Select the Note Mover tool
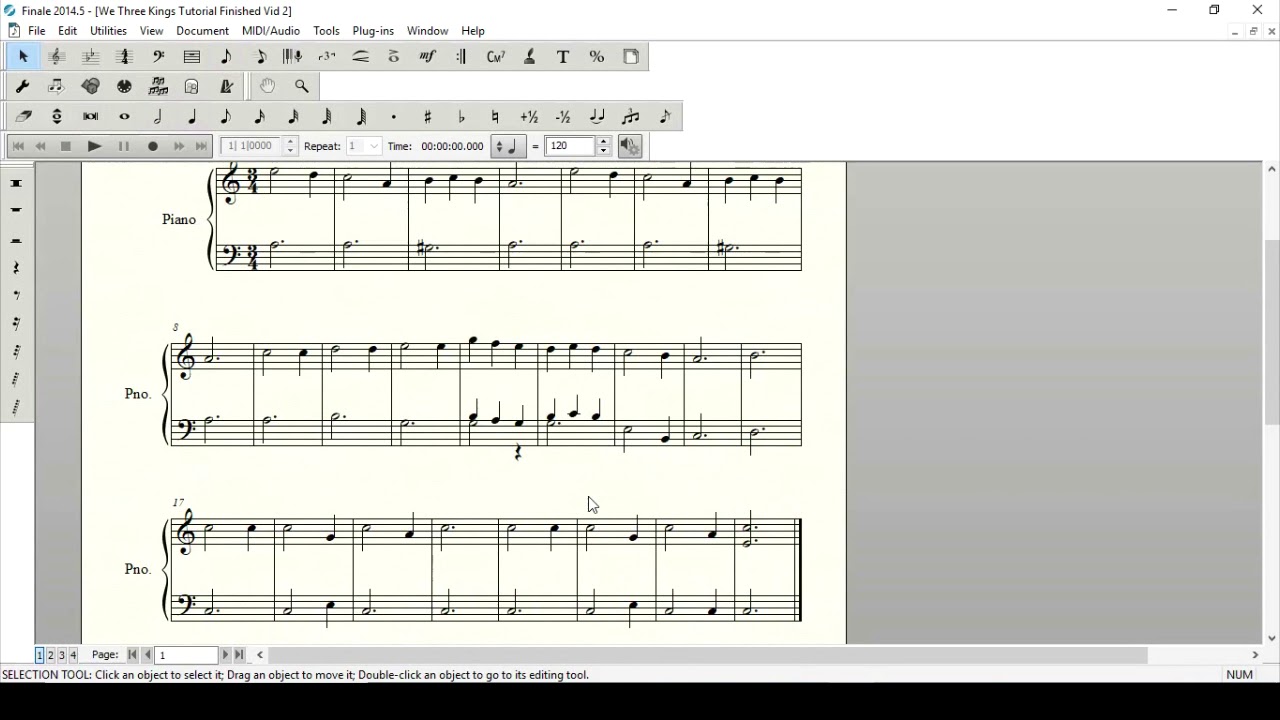This screenshot has height=720, width=1280. tap(57, 86)
